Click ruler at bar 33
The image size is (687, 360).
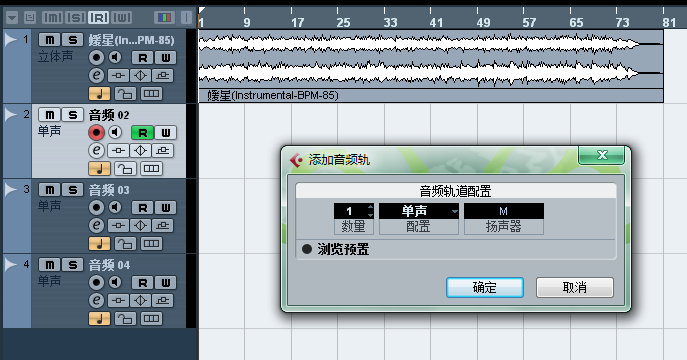click(x=390, y=22)
